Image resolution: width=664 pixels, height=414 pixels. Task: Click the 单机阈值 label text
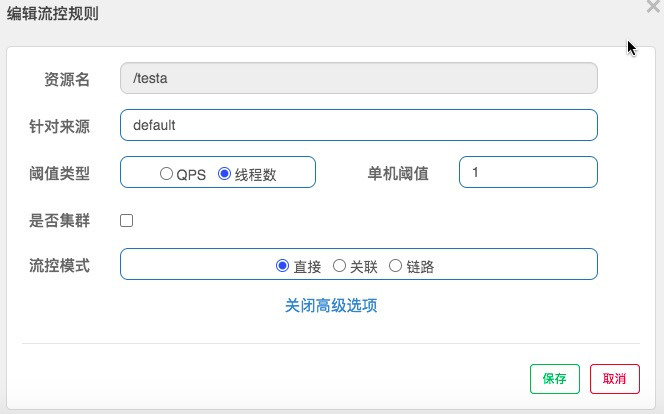point(398,173)
